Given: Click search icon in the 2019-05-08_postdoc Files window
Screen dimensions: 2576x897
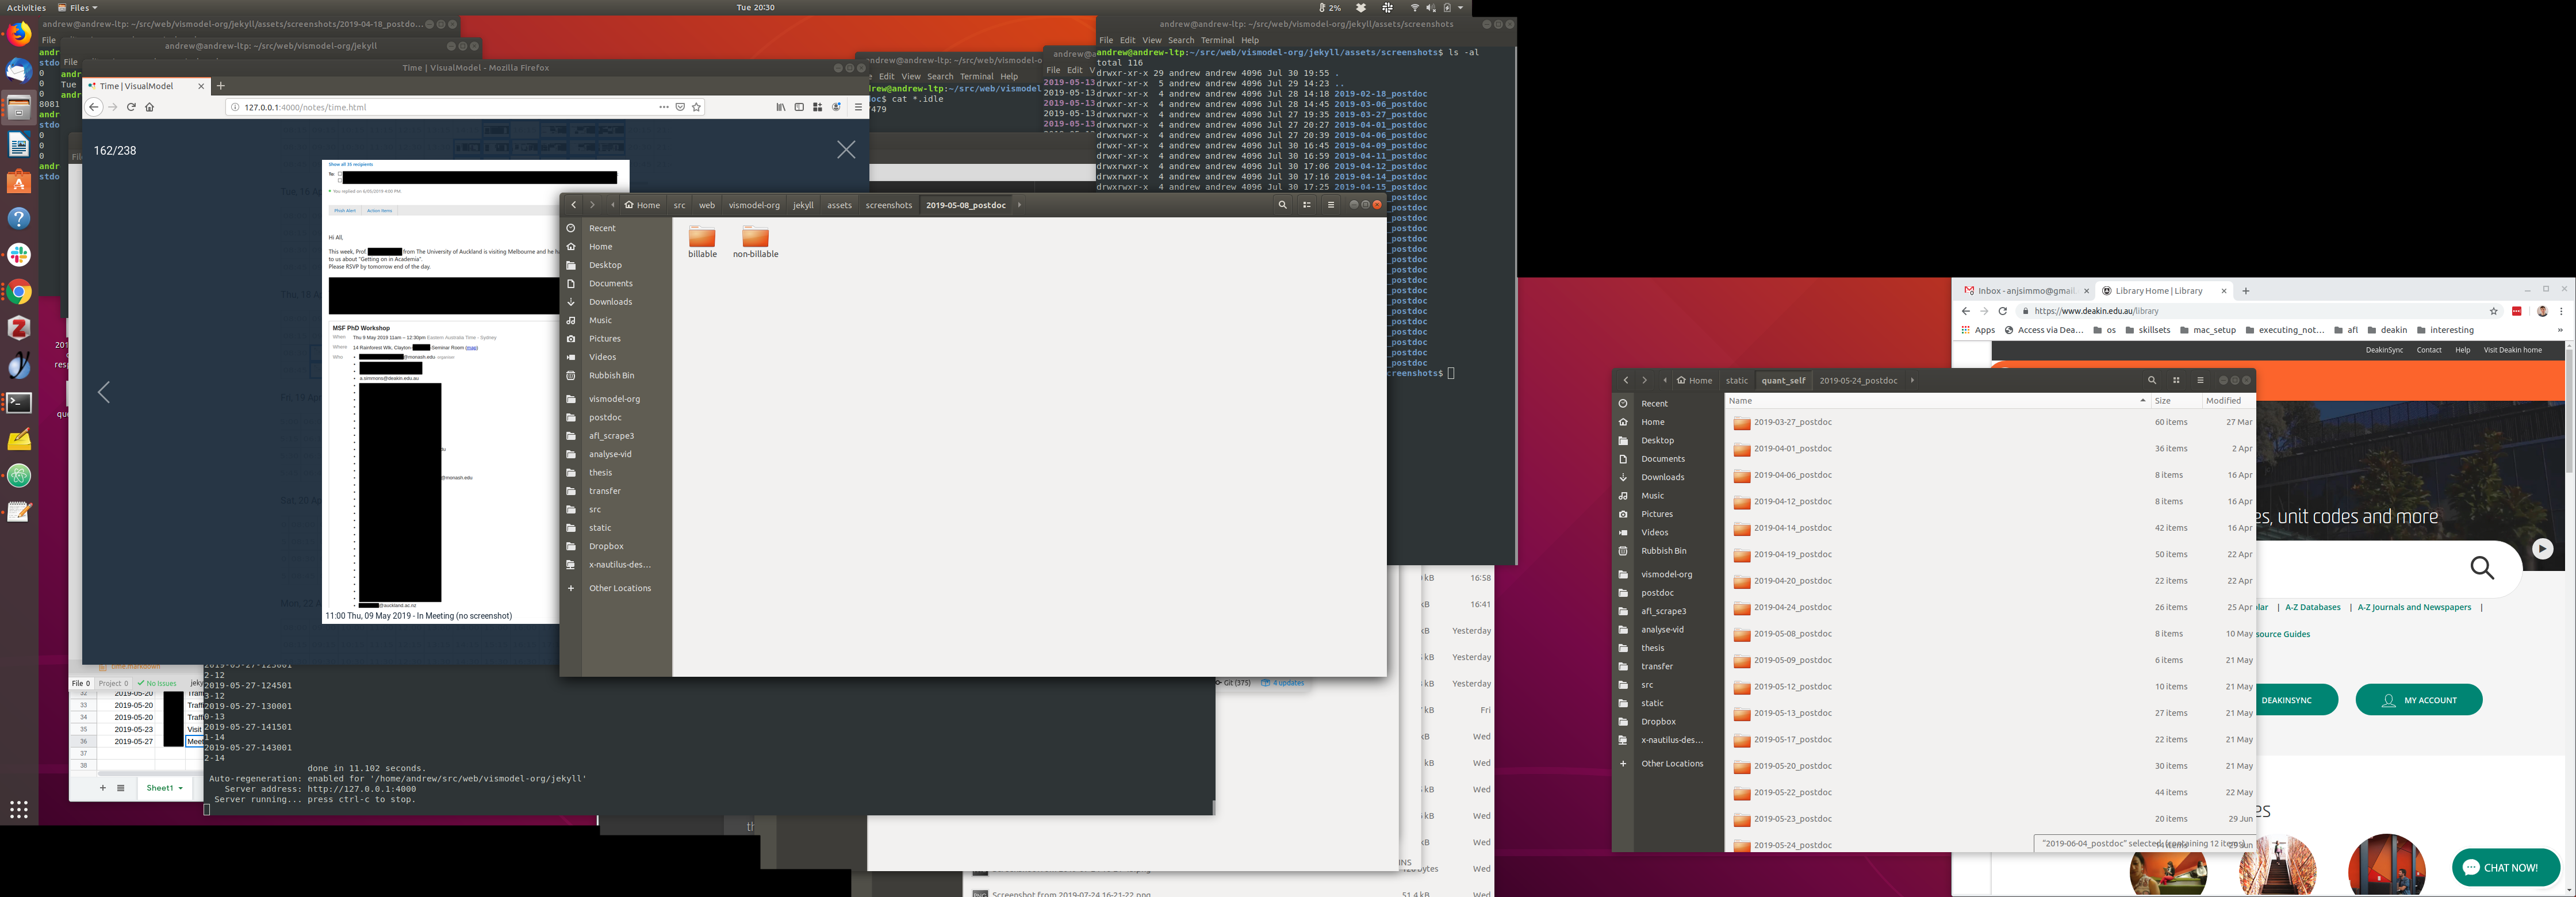Looking at the screenshot, I should point(1282,205).
